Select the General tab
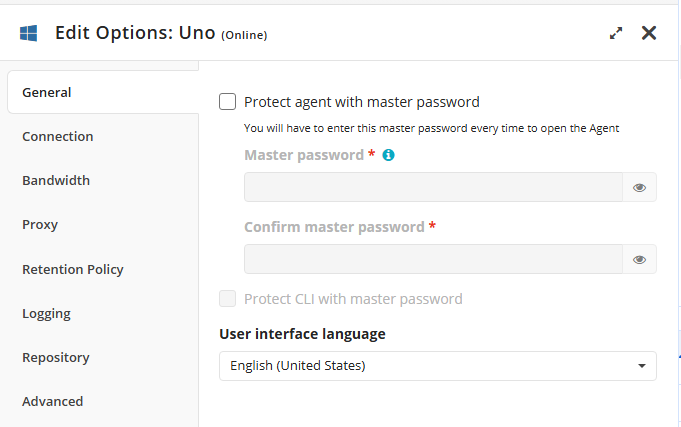 point(47,92)
